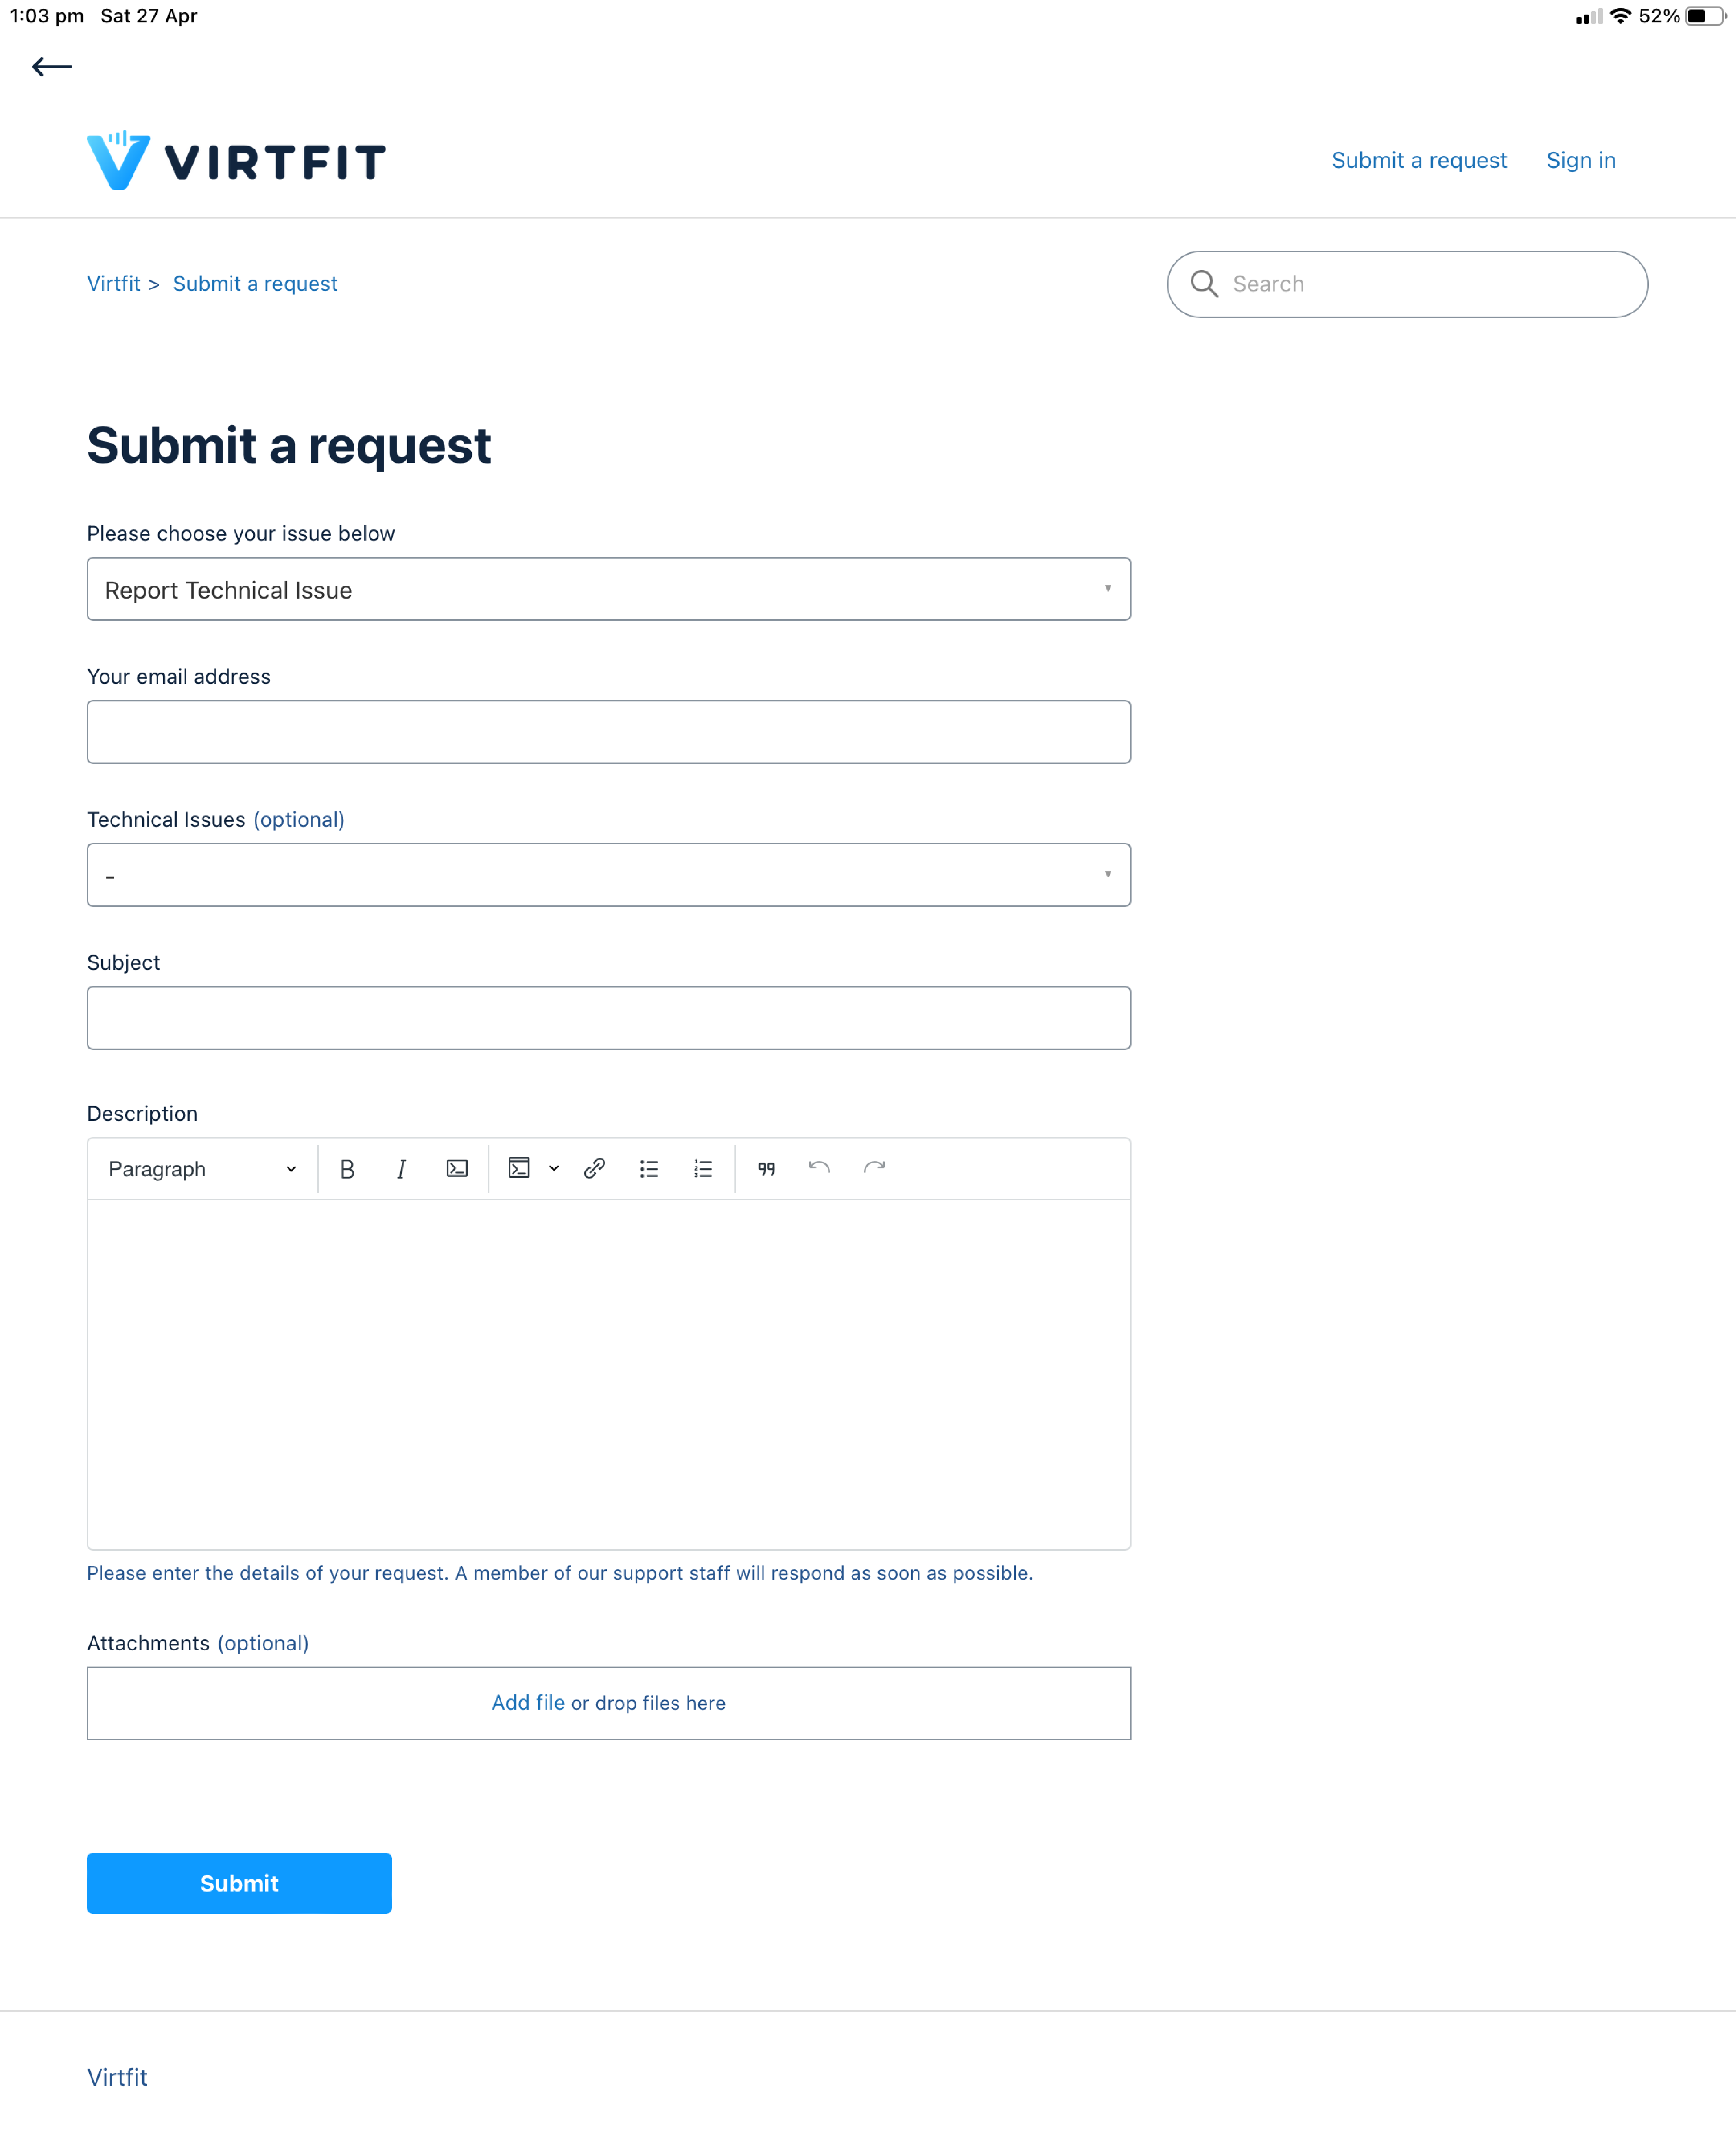The width and height of the screenshot is (1736, 2144).
Task: Focus the email address field
Action: (x=609, y=732)
